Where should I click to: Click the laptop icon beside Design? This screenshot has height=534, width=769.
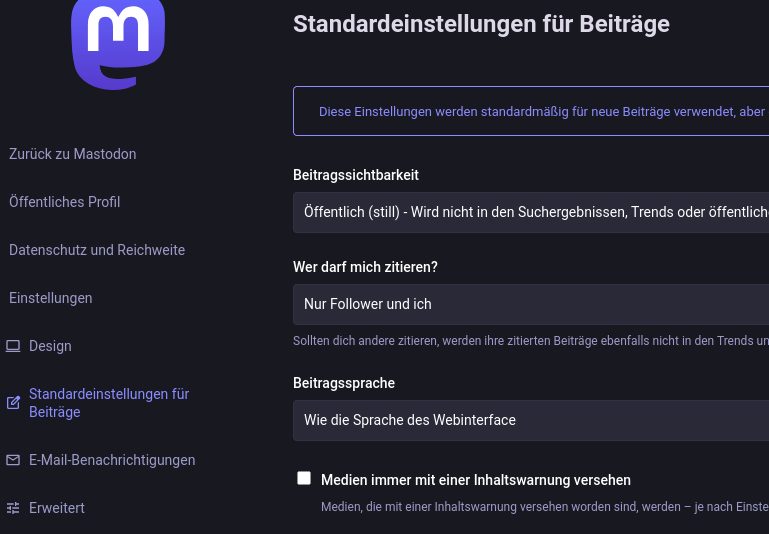click(13, 346)
